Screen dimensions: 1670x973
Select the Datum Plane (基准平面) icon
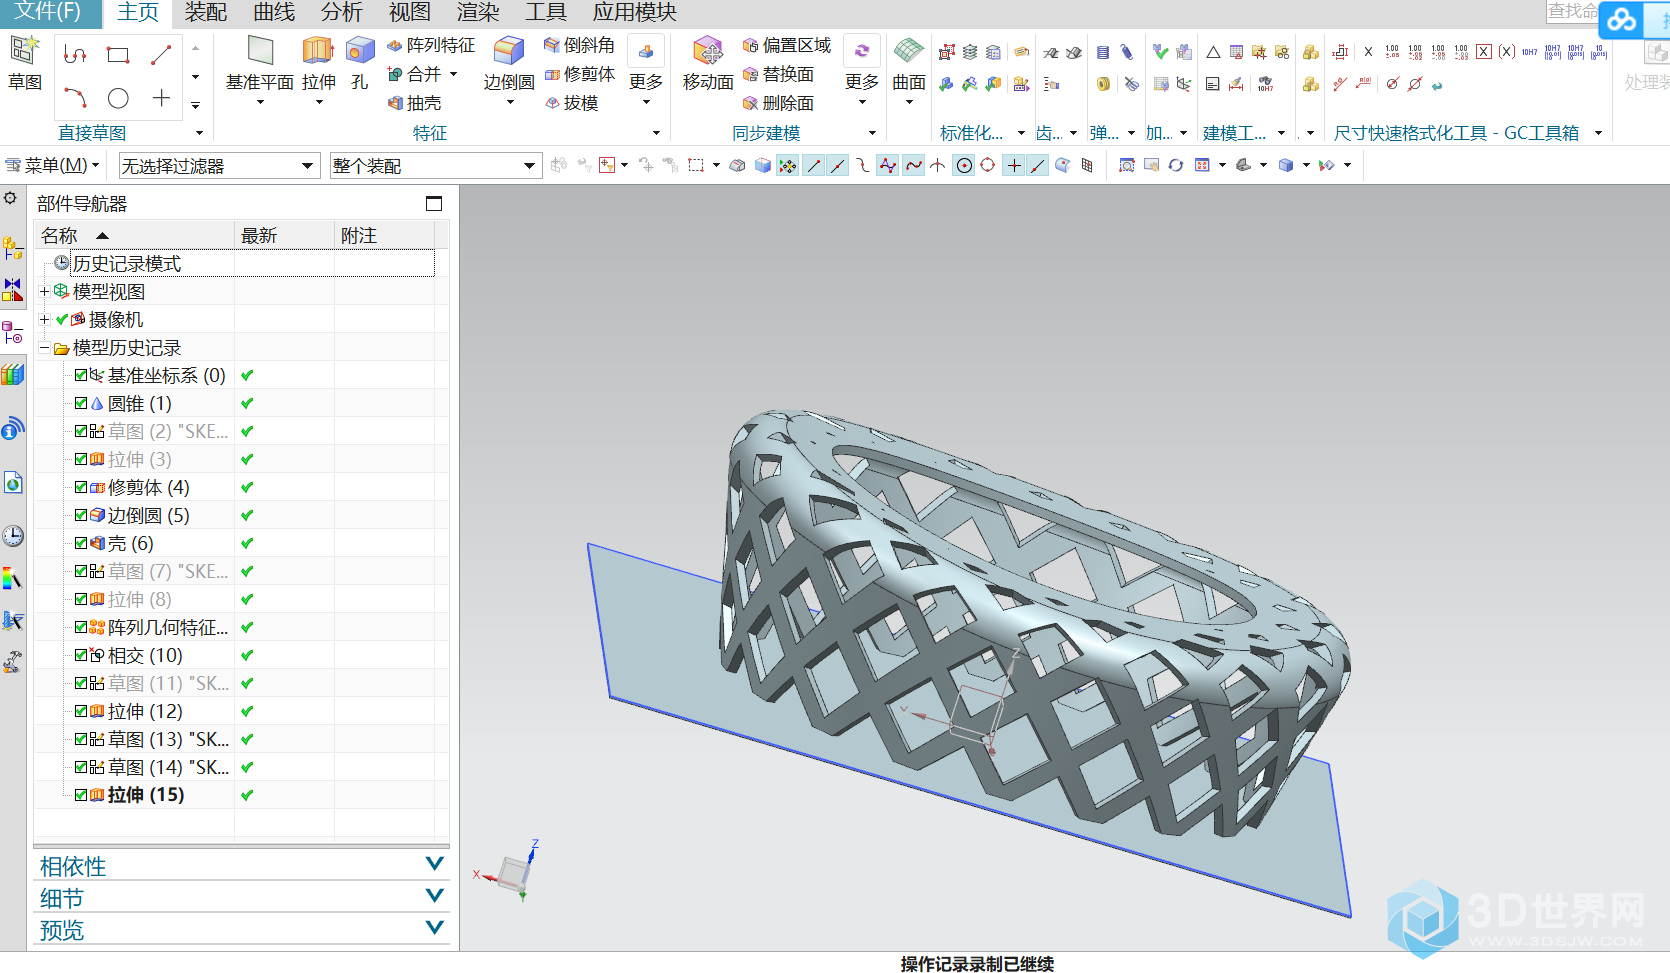pyautogui.click(x=260, y=50)
